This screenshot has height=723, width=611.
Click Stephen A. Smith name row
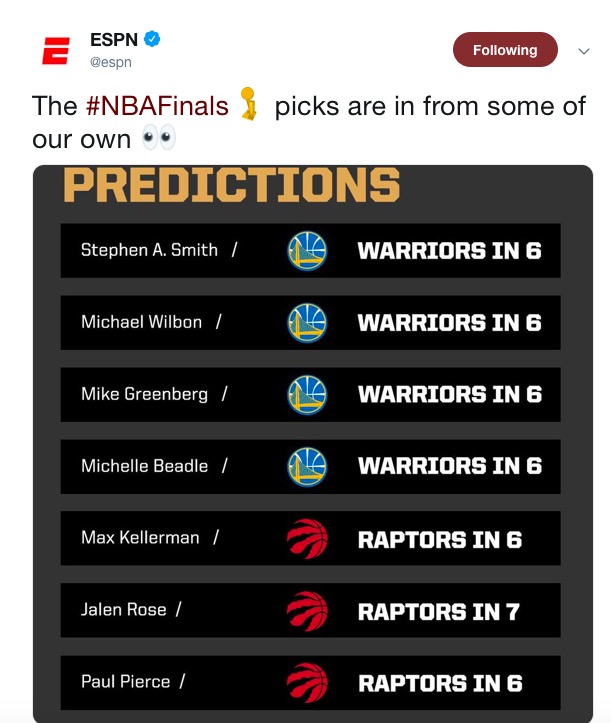(310, 251)
